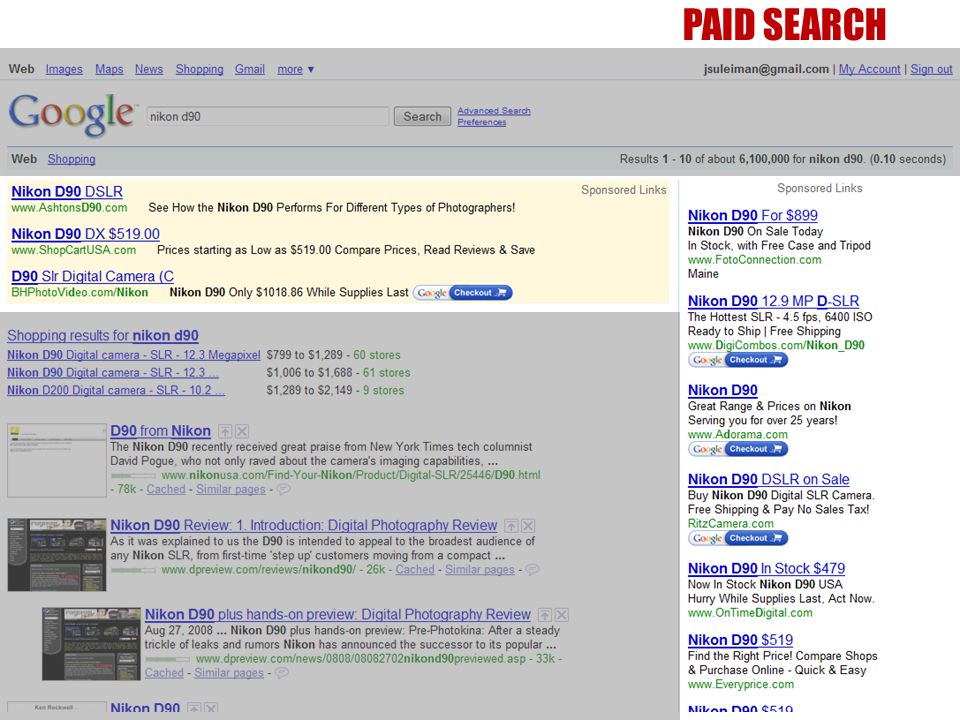The width and height of the screenshot is (960, 720).
Task: Open Nikon D90 12.3 Megapixel shopping result
Action: pyautogui.click(x=133, y=355)
